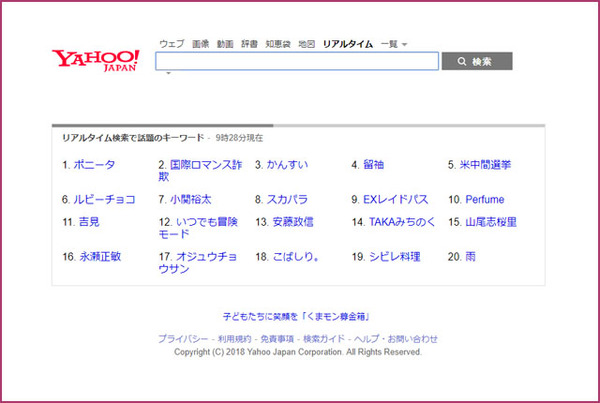
Task: Click the Copyright 2018 Yahoo Japan text
Action: pyautogui.click(x=298, y=352)
